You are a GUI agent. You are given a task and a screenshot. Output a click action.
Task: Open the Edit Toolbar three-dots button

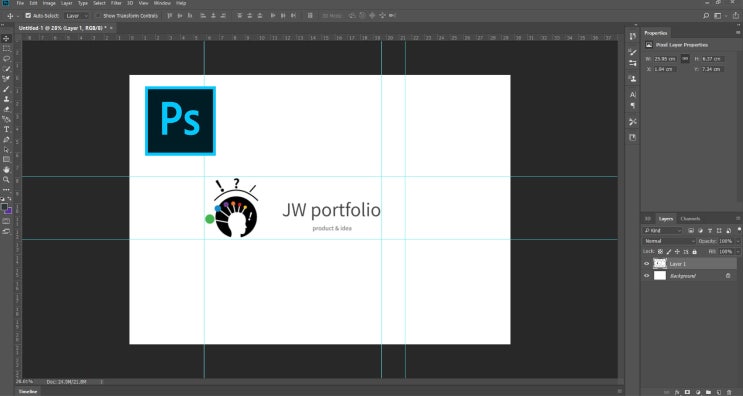click(7, 189)
